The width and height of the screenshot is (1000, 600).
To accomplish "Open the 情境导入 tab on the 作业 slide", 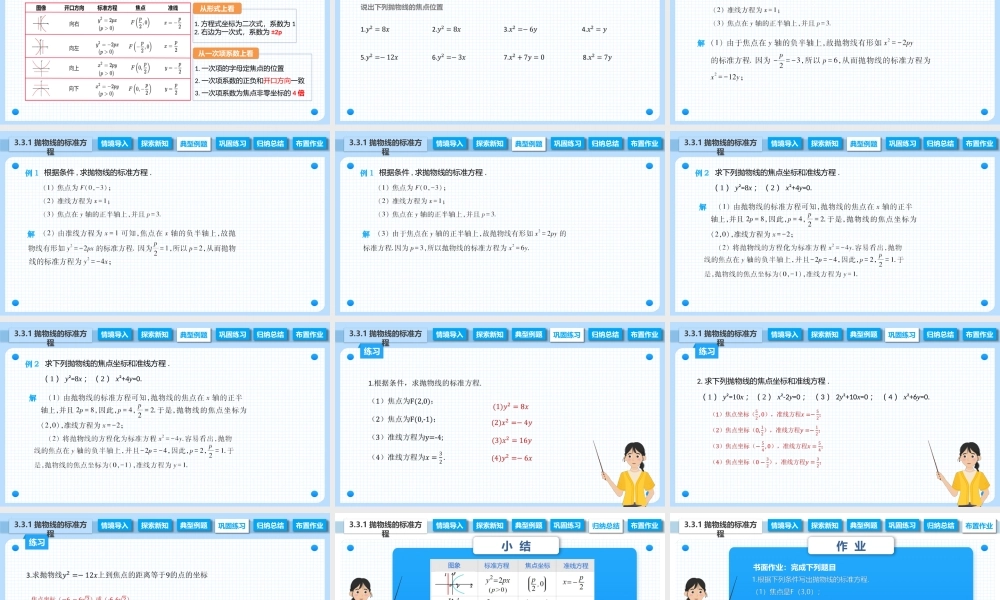I will (x=784, y=525).
